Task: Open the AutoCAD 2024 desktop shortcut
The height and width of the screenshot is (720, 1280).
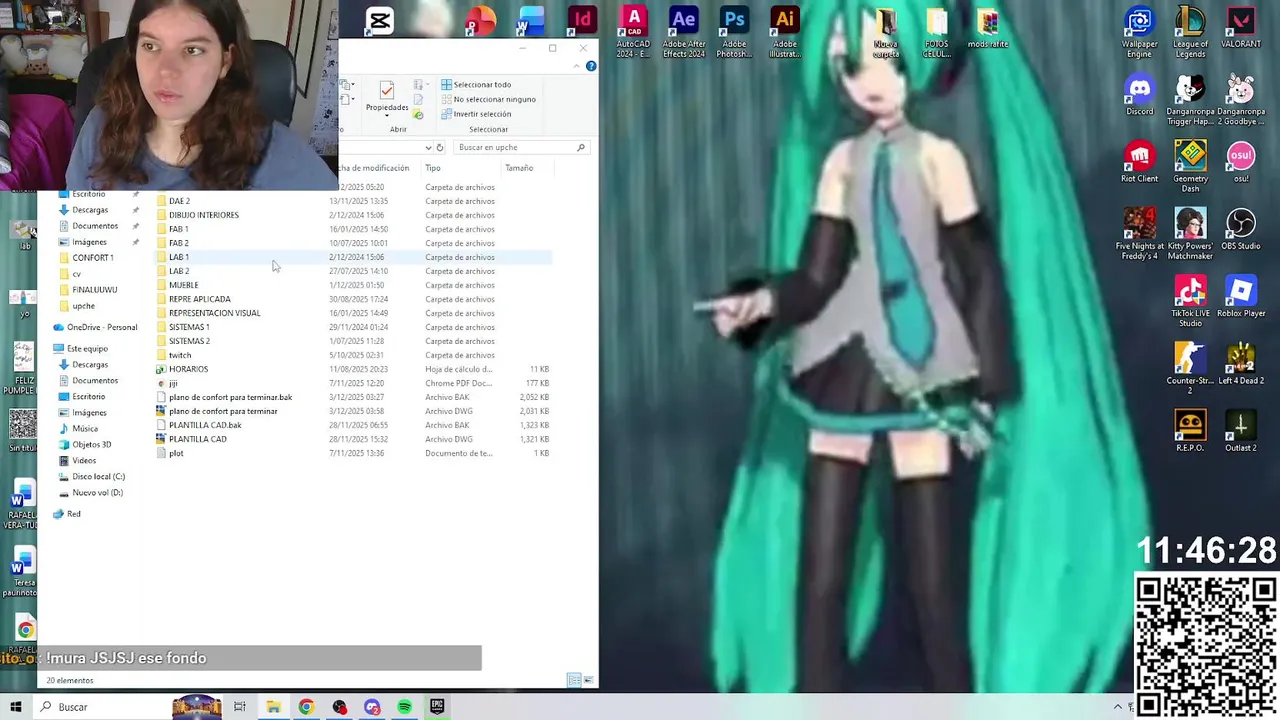Action: pos(633,30)
